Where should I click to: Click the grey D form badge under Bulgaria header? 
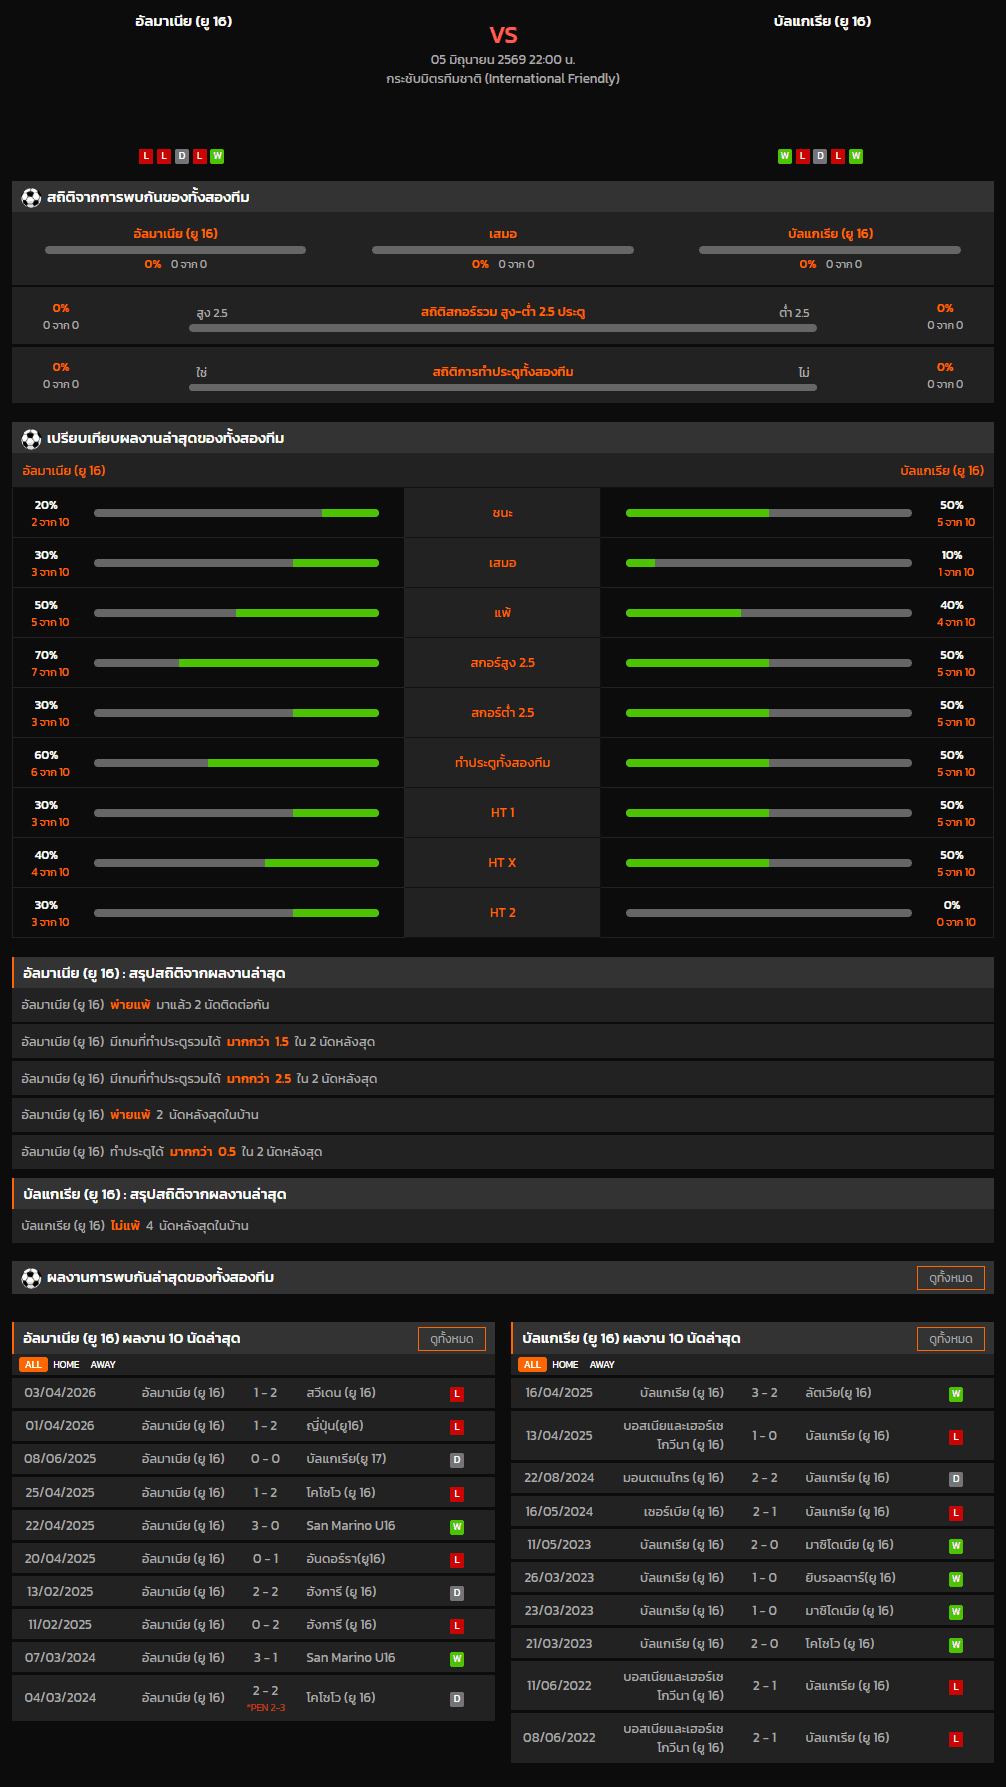point(820,156)
